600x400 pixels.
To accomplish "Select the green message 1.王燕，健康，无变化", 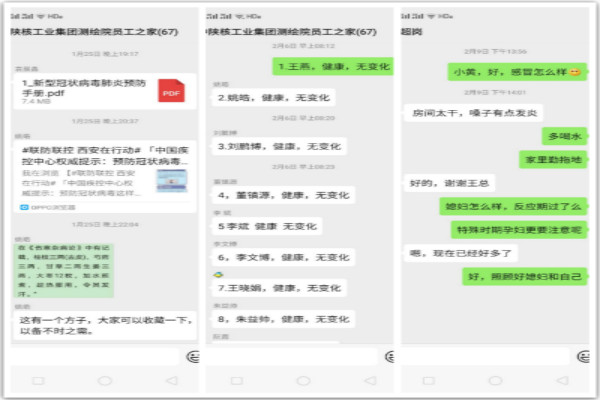I will tap(333, 68).
